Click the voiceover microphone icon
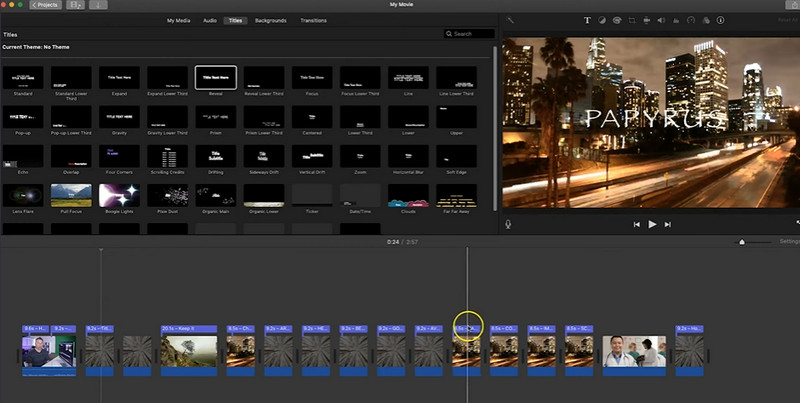The image size is (800, 403). [508, 224]
